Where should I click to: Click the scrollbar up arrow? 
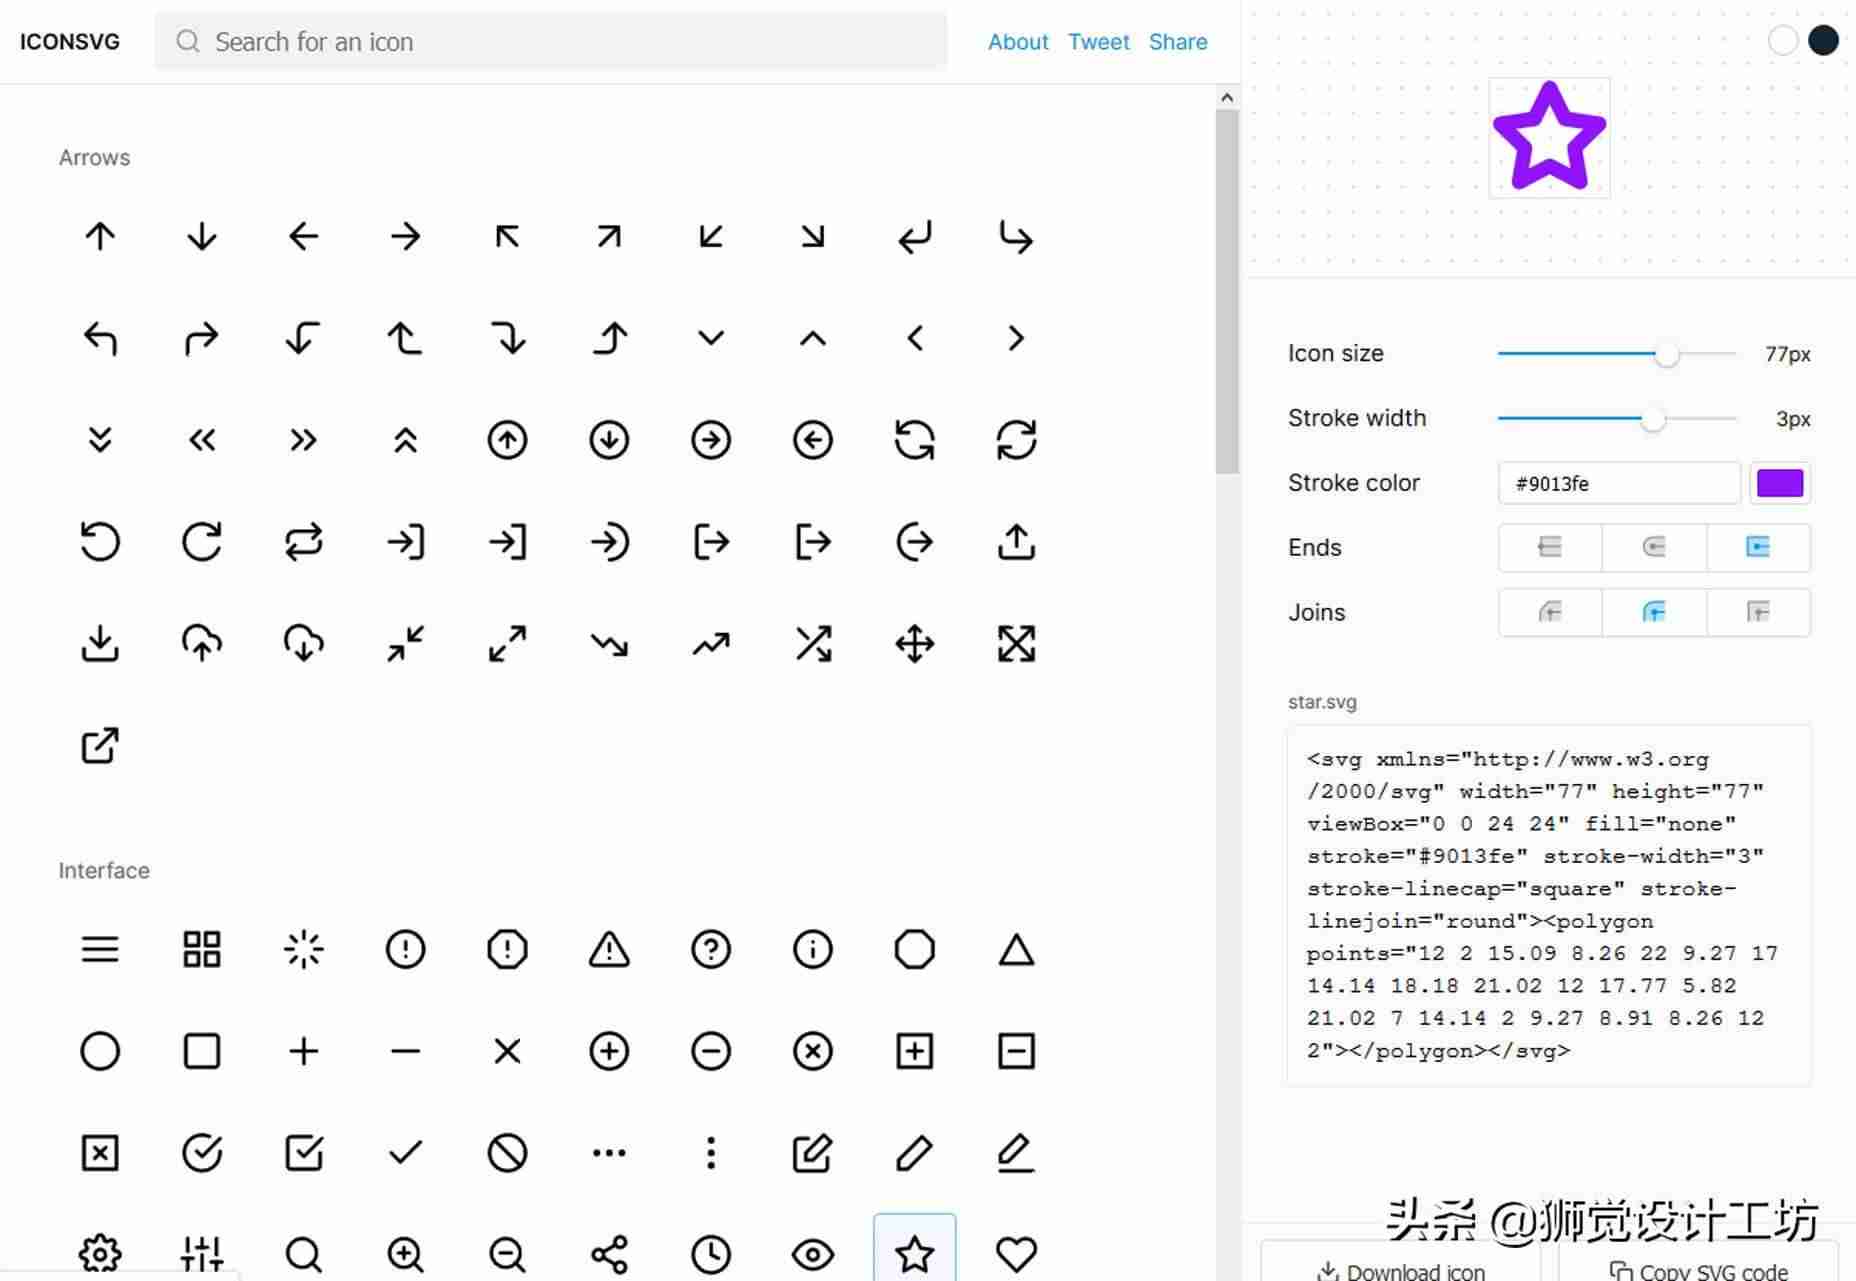pos(1227,97)
